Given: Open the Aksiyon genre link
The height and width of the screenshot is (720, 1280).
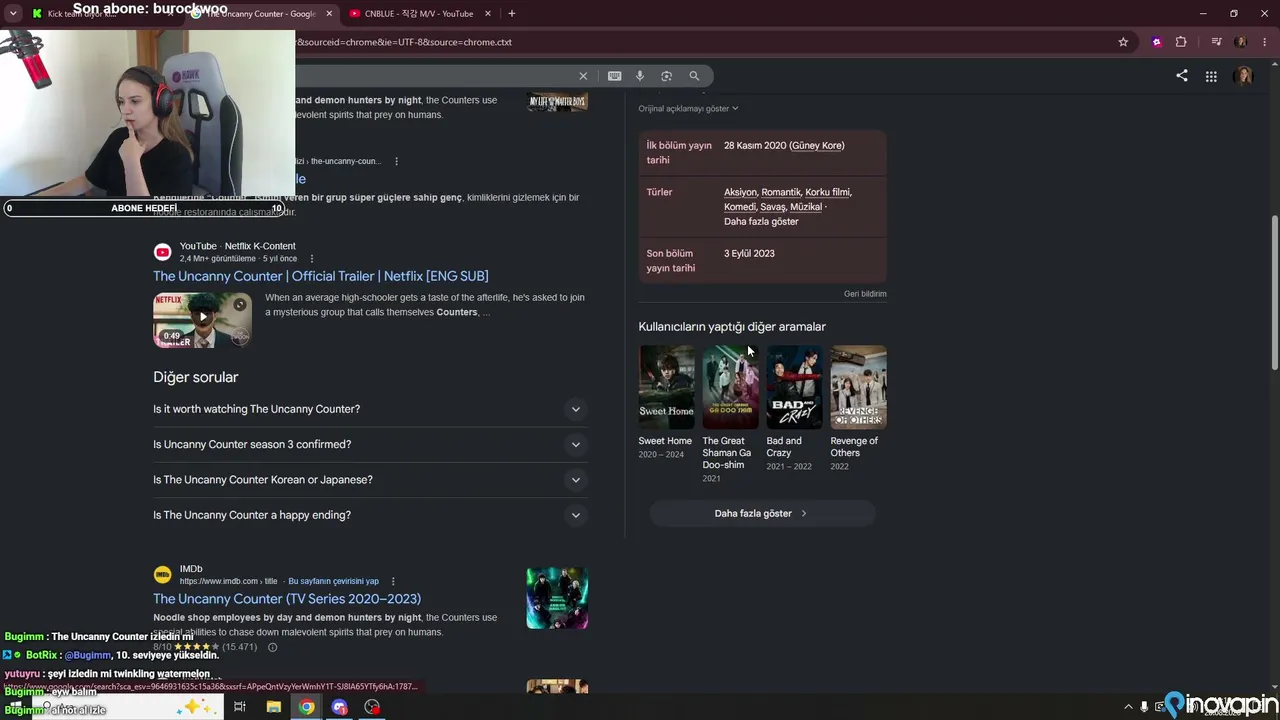Looking at the screenshot, I should pos(740,192).
